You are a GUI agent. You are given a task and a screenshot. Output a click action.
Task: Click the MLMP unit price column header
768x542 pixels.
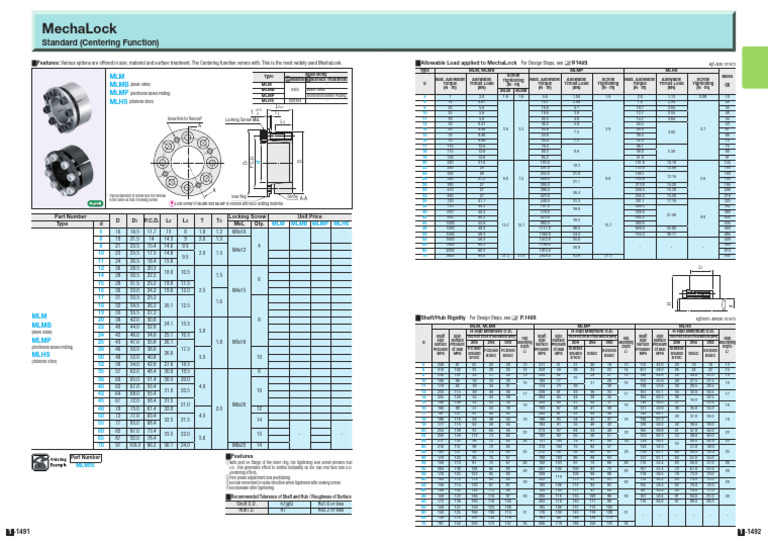320,224
